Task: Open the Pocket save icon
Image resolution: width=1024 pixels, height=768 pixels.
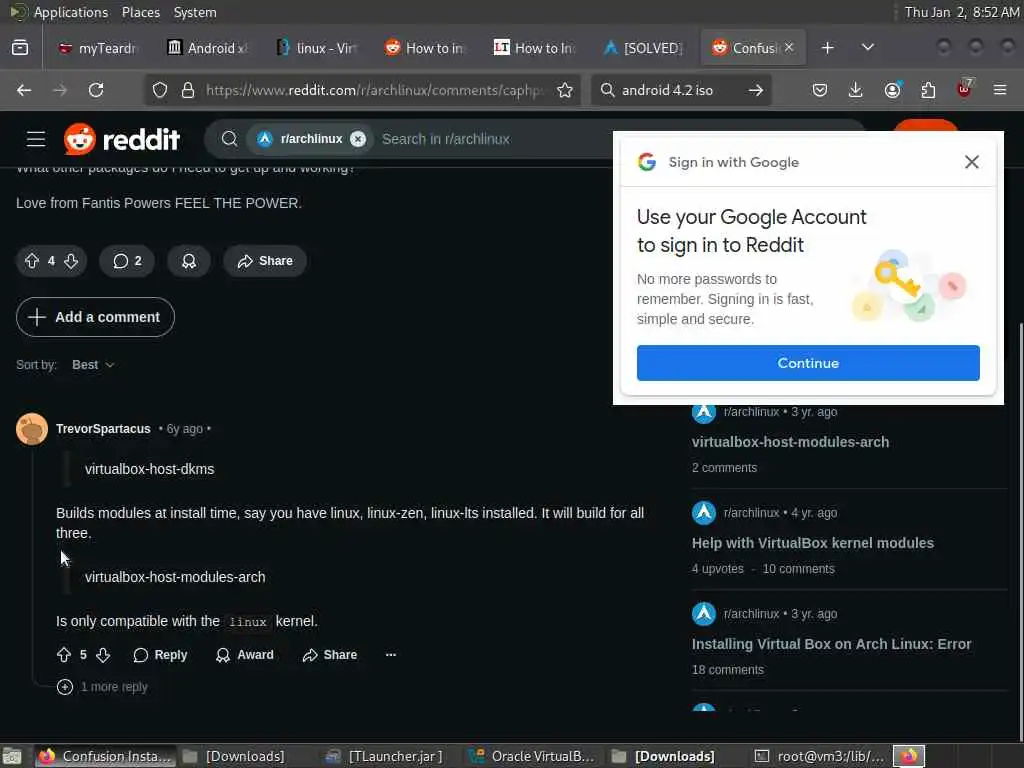Action: (820, 90)
